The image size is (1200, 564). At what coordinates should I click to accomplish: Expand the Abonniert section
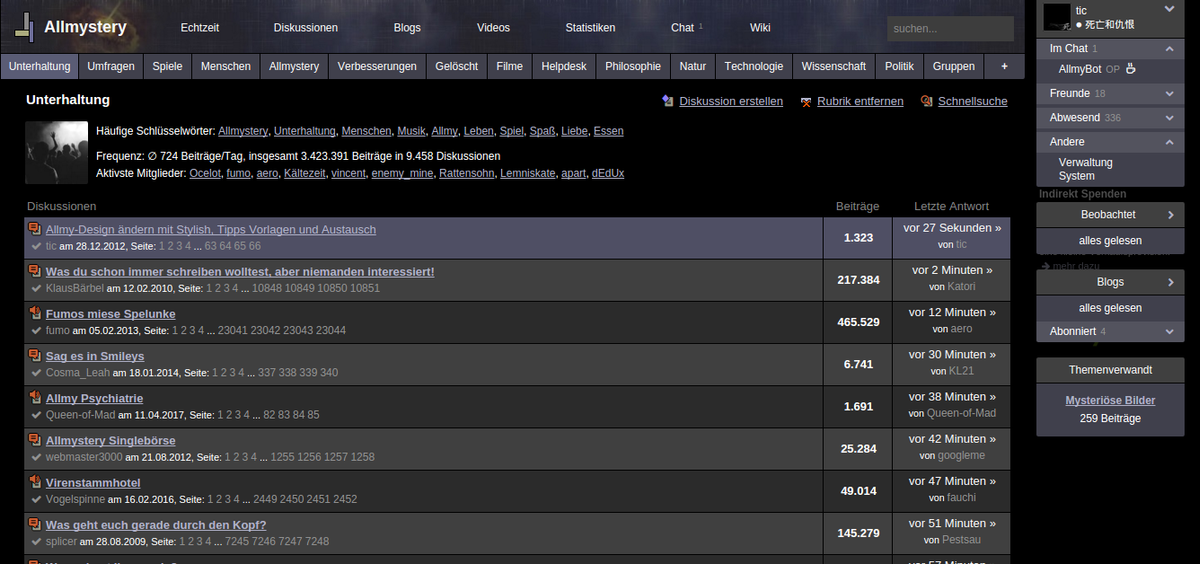1169,331
